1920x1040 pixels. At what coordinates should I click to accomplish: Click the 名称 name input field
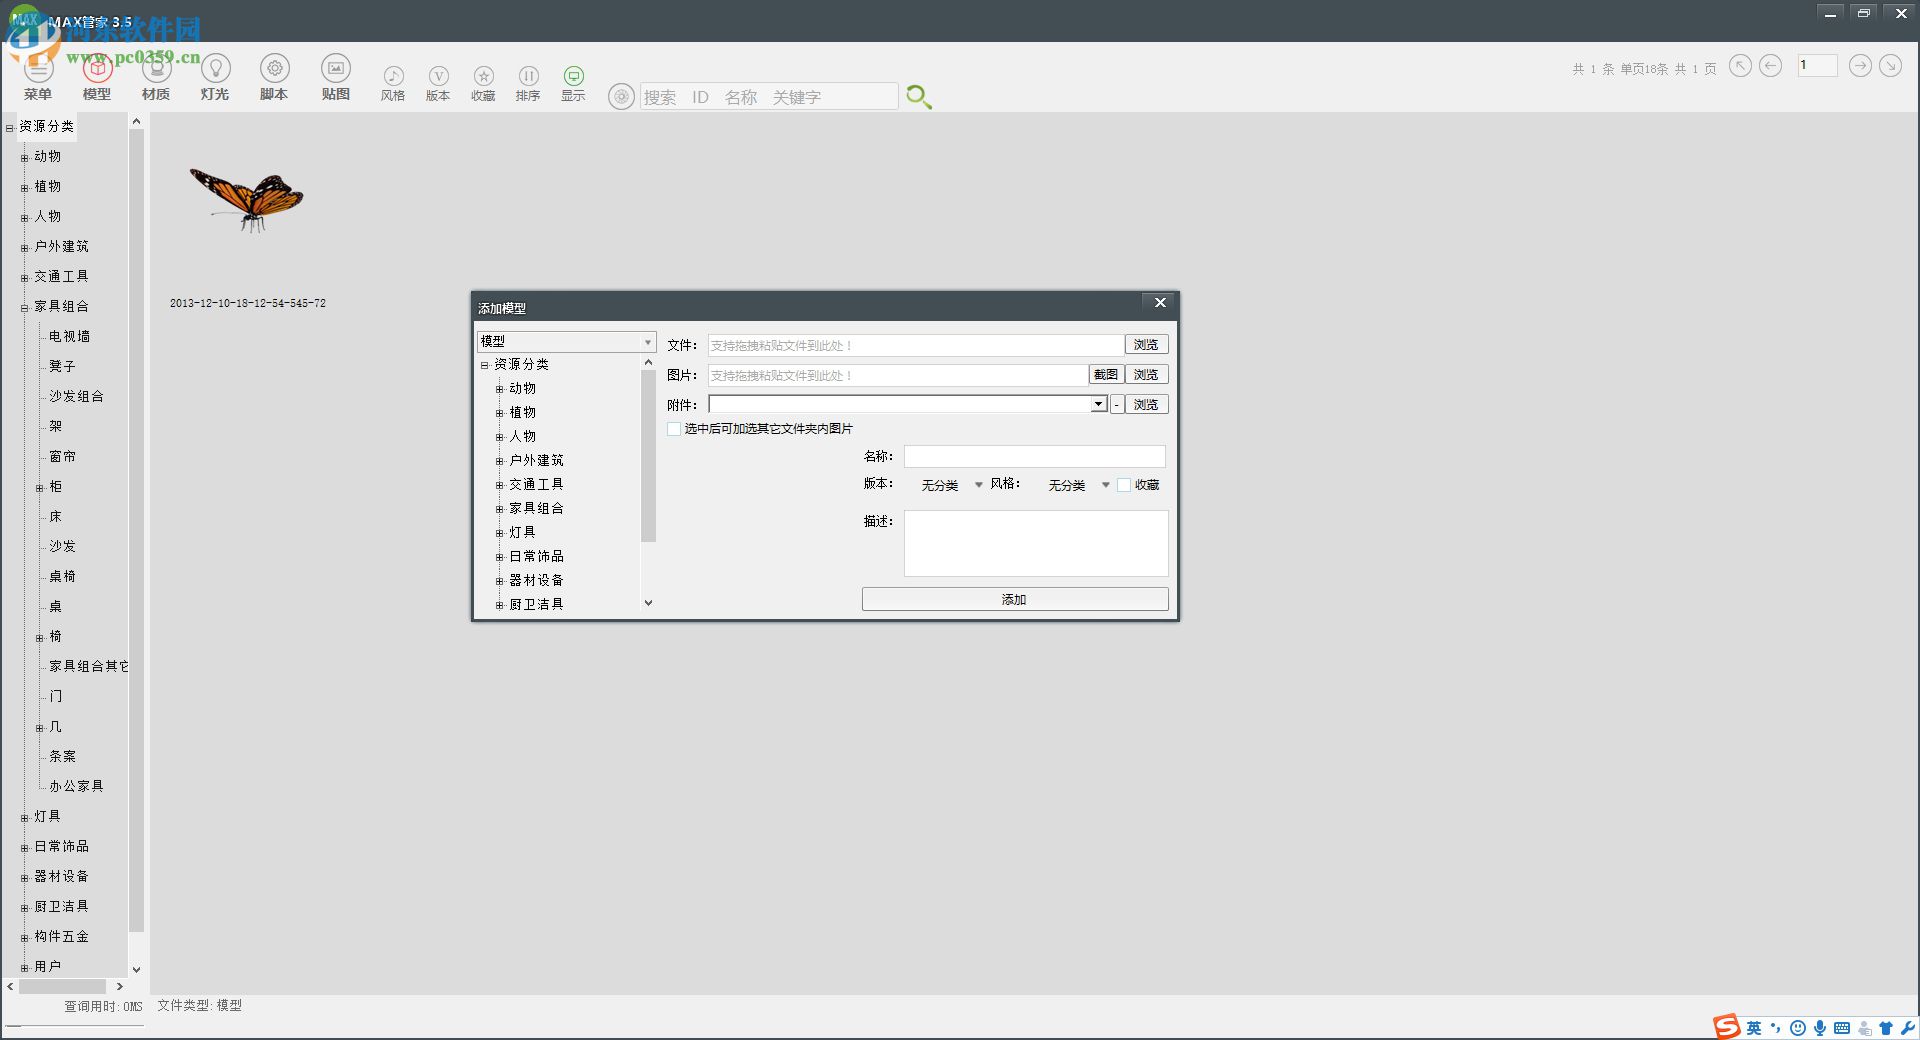coord(1034,457)
